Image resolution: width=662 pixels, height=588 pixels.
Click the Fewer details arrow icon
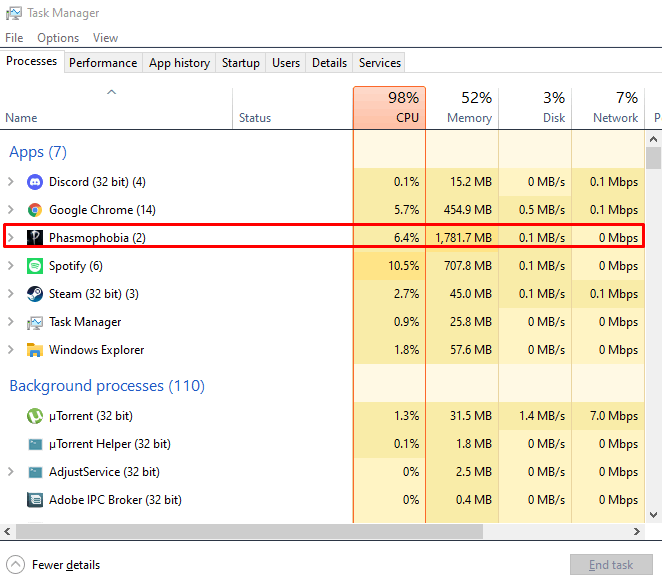16,565
